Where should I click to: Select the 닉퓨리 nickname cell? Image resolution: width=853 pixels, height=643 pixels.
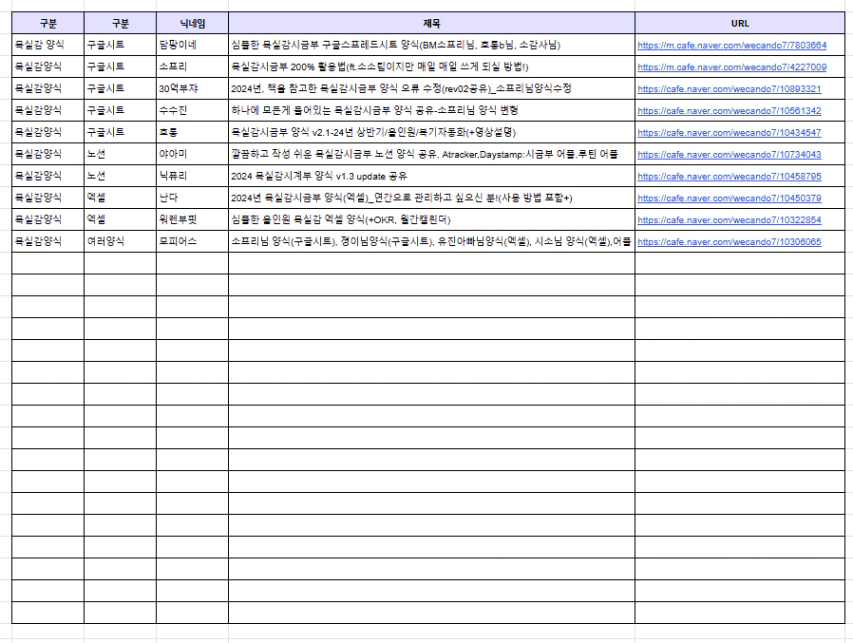pos(192,176)
